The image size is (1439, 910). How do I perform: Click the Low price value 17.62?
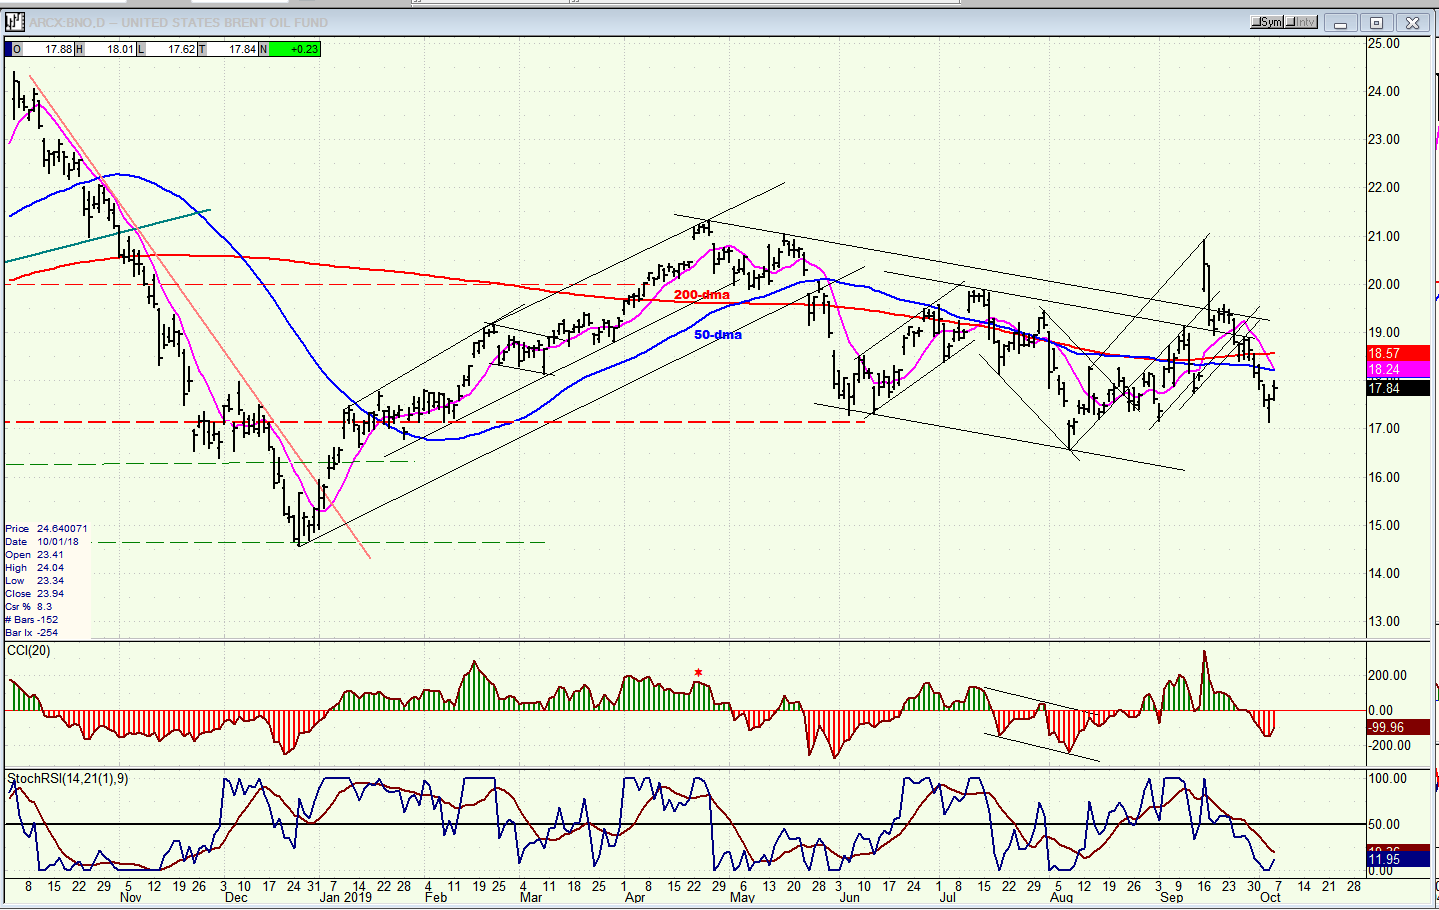point(182,49)
